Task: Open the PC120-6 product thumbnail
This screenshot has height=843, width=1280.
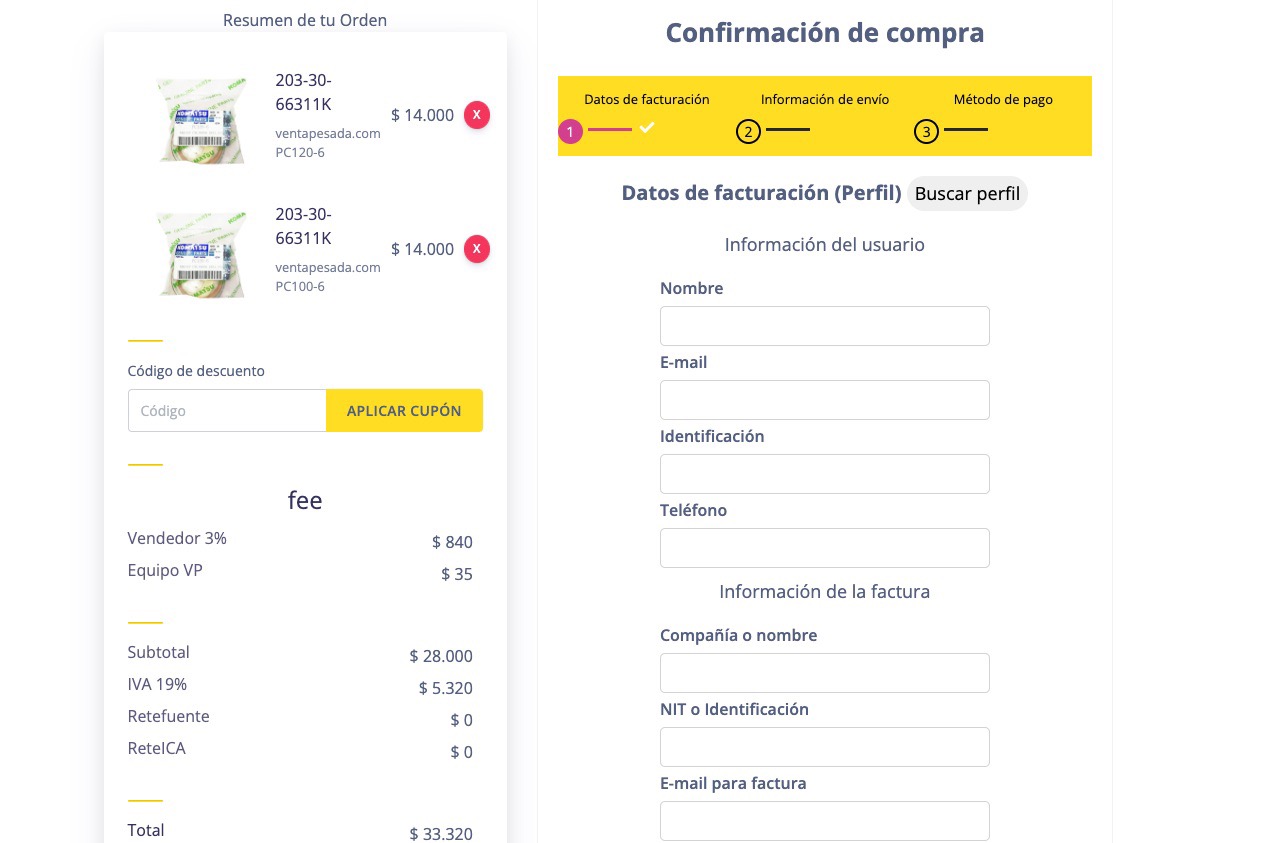Action: click(202, 120)
